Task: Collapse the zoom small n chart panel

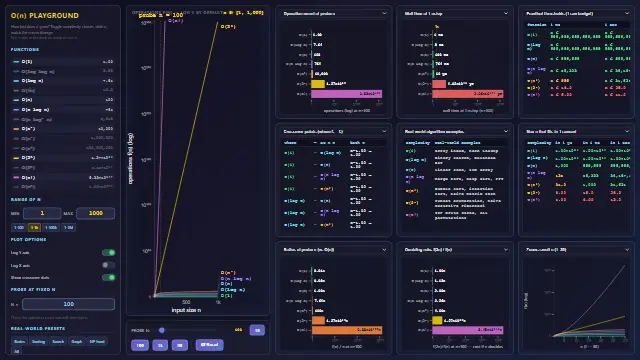Action: click(627, 249)
